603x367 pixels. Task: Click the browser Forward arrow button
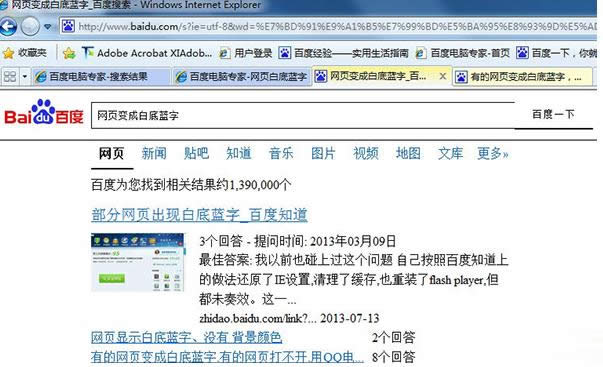click(30, 26)
